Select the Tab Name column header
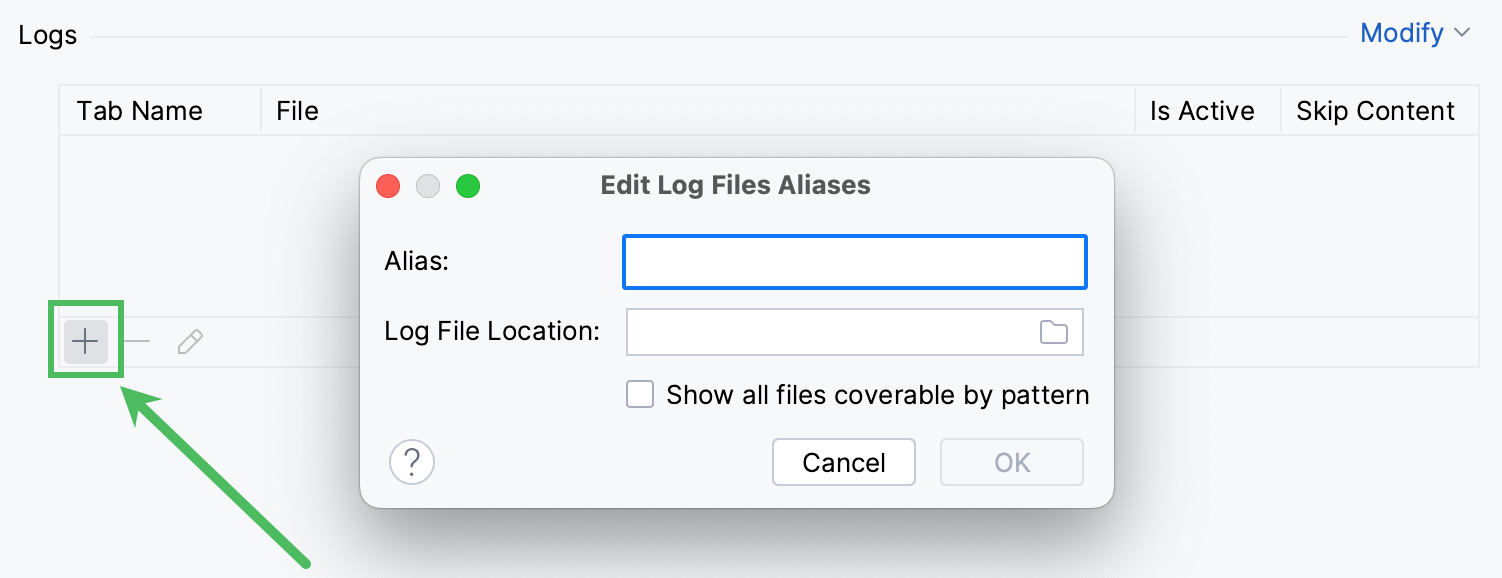This screenshot has width=1502, height=578. [x=139, y=110]
